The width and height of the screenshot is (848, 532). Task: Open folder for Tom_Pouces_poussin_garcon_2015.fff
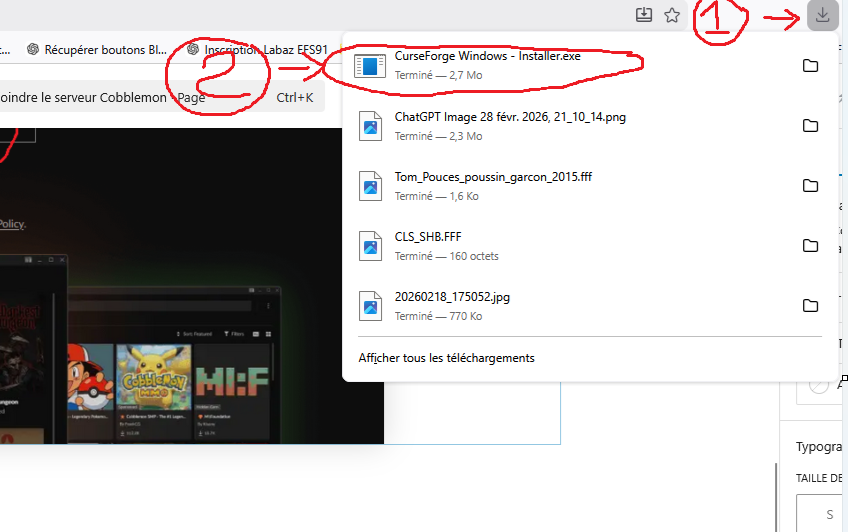(x=810, y=186)
